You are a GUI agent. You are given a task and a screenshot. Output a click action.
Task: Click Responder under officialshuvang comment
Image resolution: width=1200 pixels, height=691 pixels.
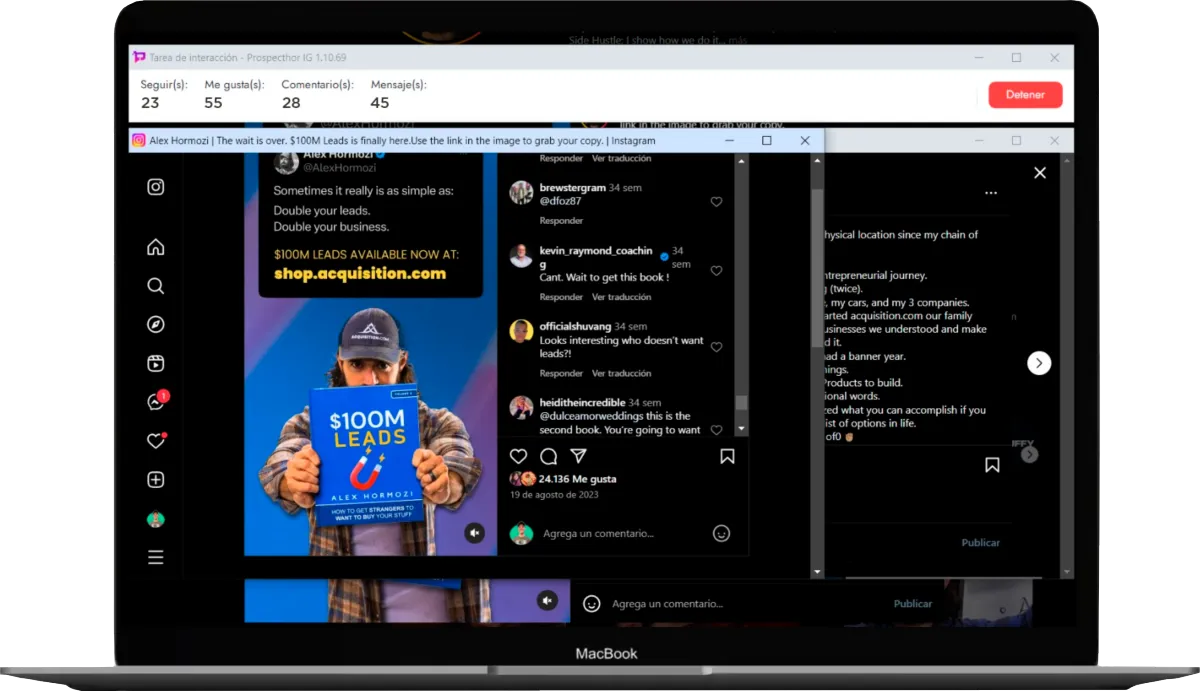pyautogui.click(x=561, y=373)
